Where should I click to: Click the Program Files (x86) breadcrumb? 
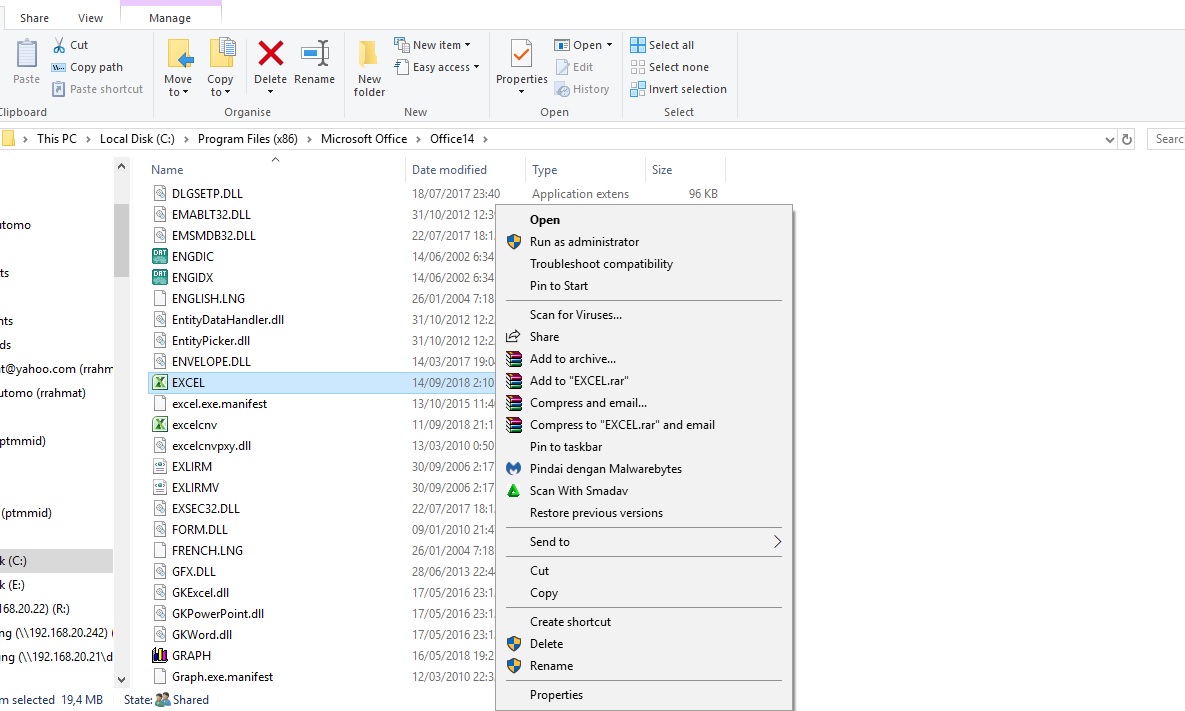click(x=248, y=139)
